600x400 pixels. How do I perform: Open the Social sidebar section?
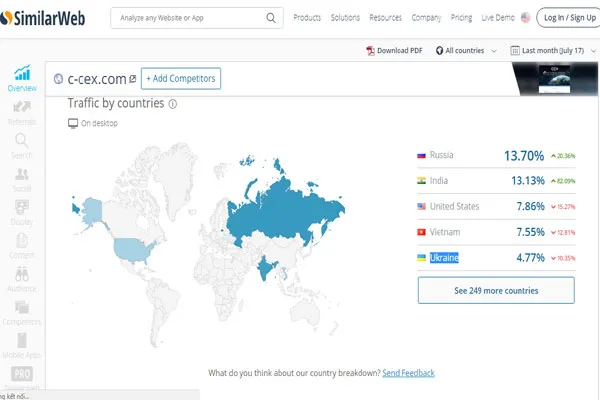pos(21,180)
